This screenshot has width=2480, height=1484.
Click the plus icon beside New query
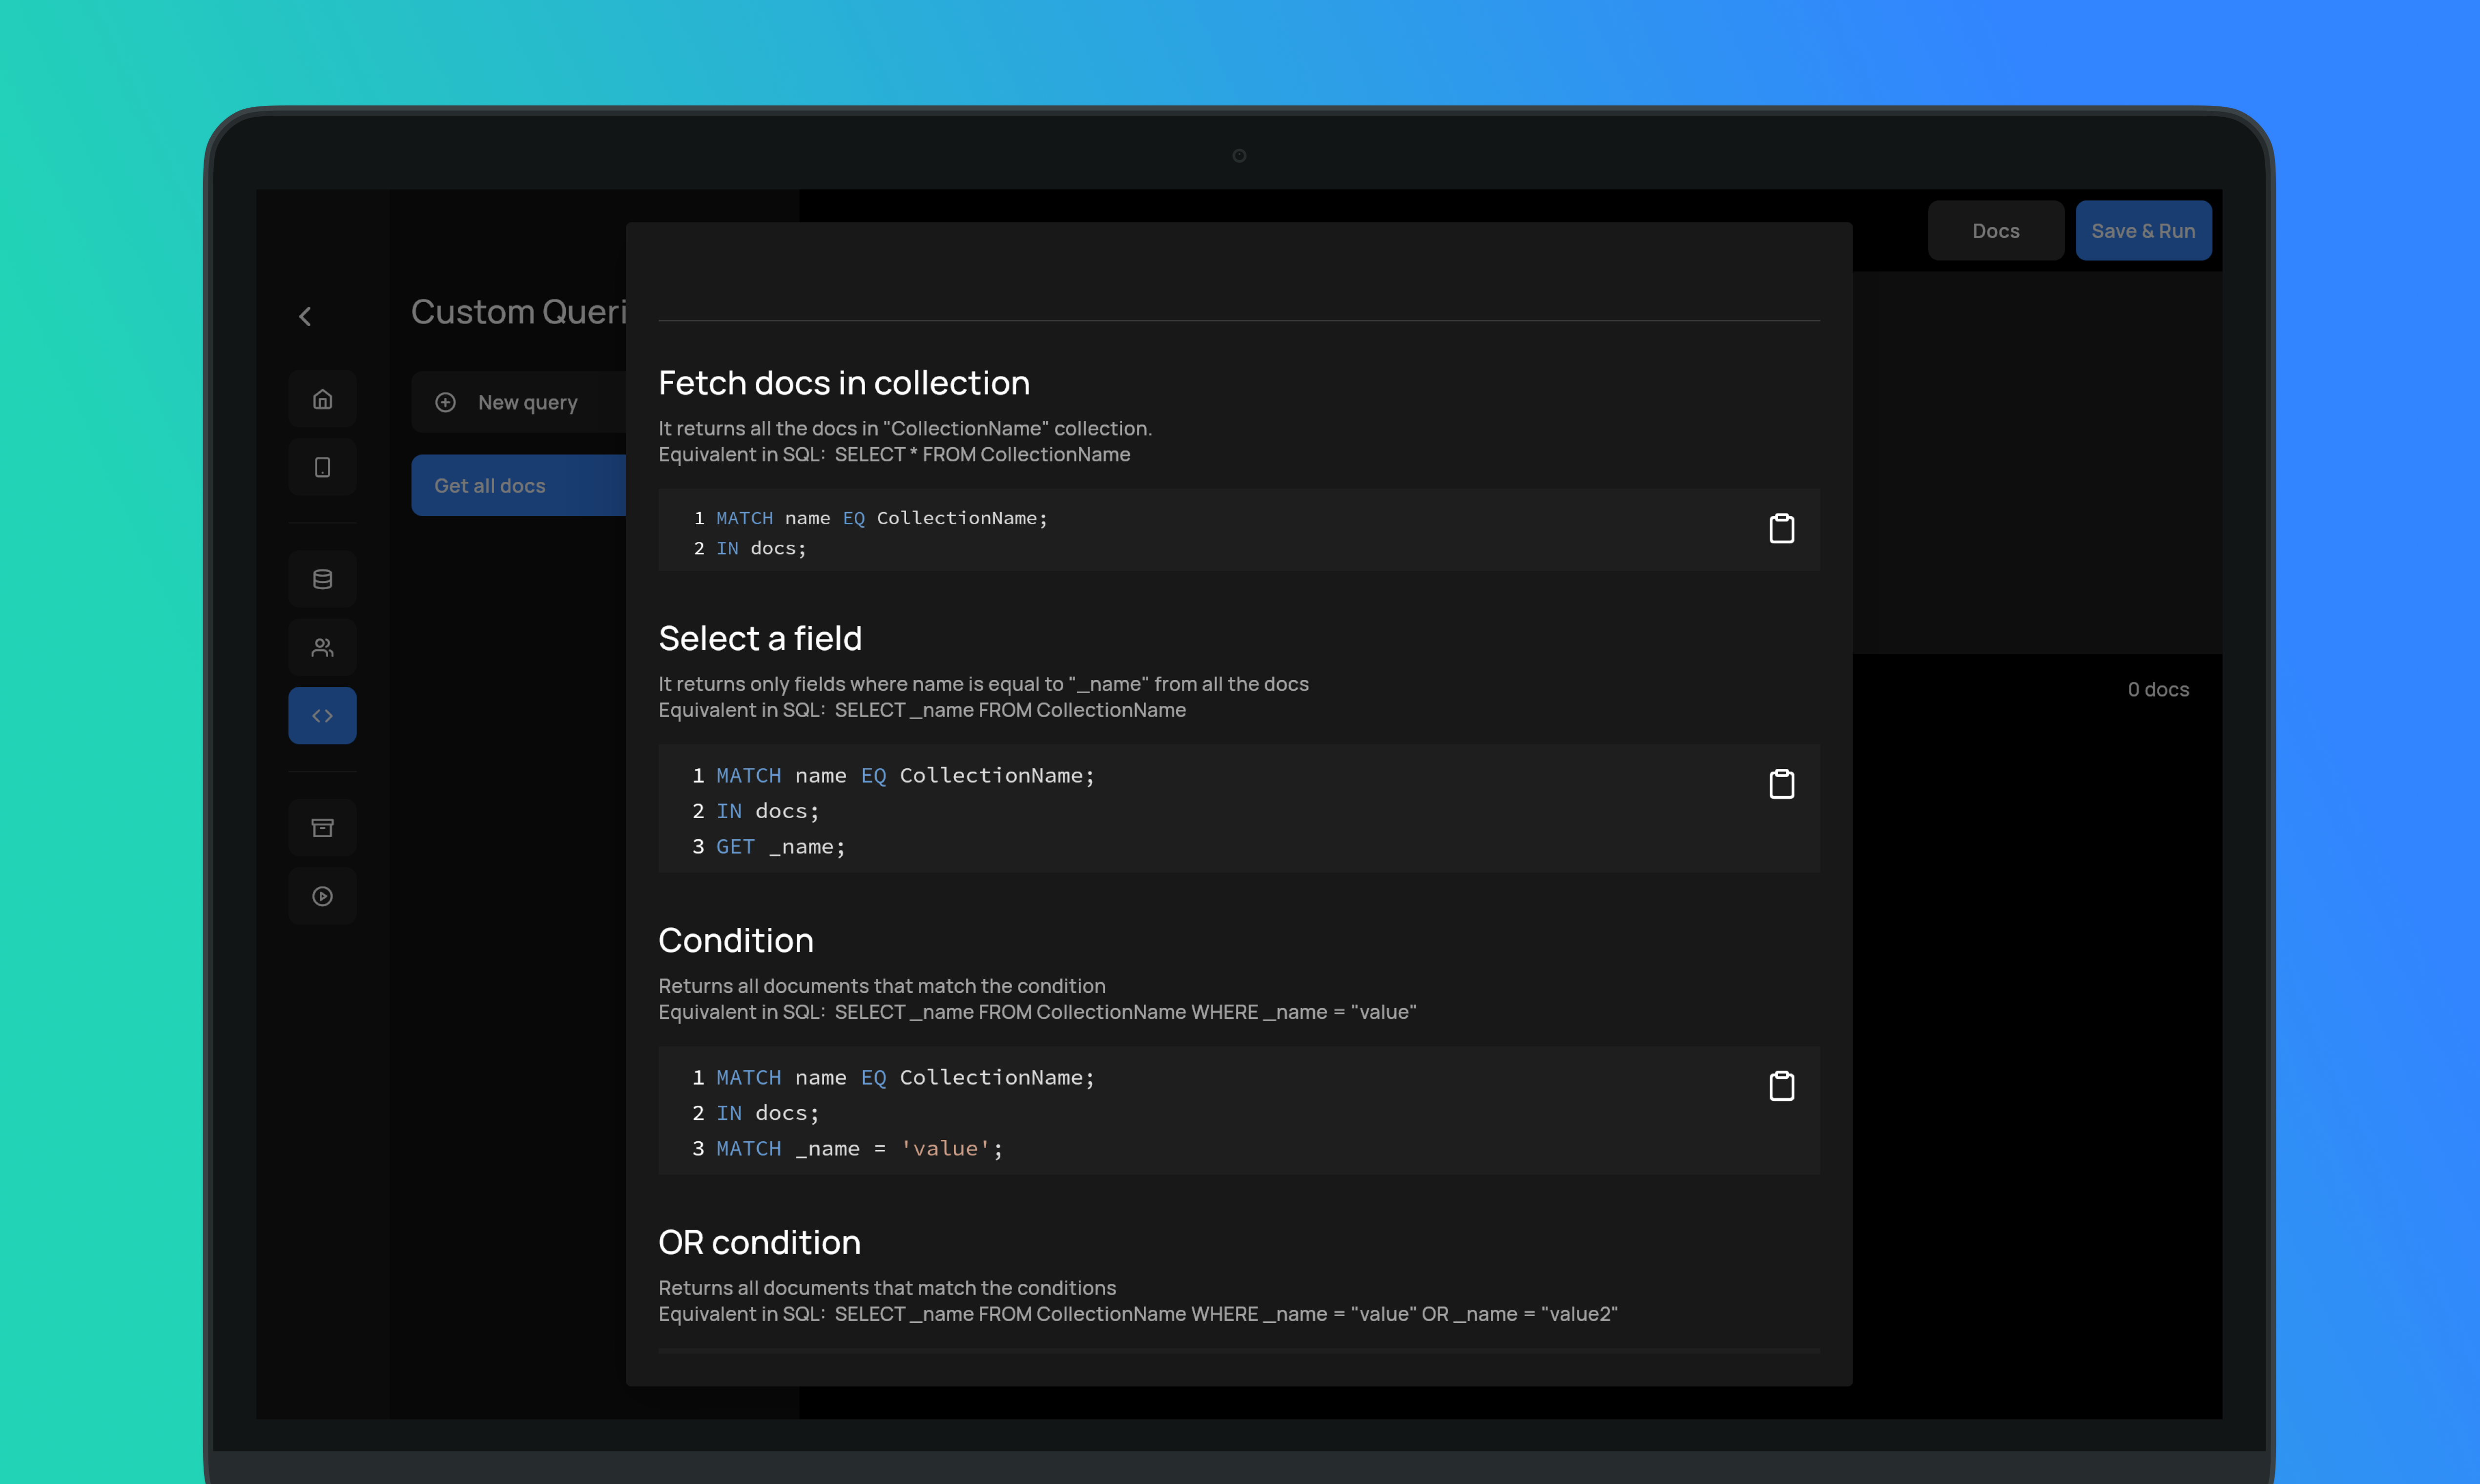pos(446,402)
